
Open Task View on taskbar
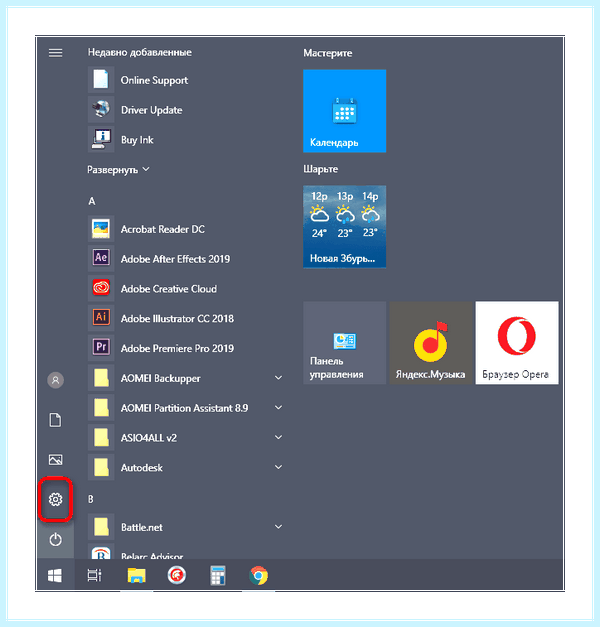pos(94,576)
